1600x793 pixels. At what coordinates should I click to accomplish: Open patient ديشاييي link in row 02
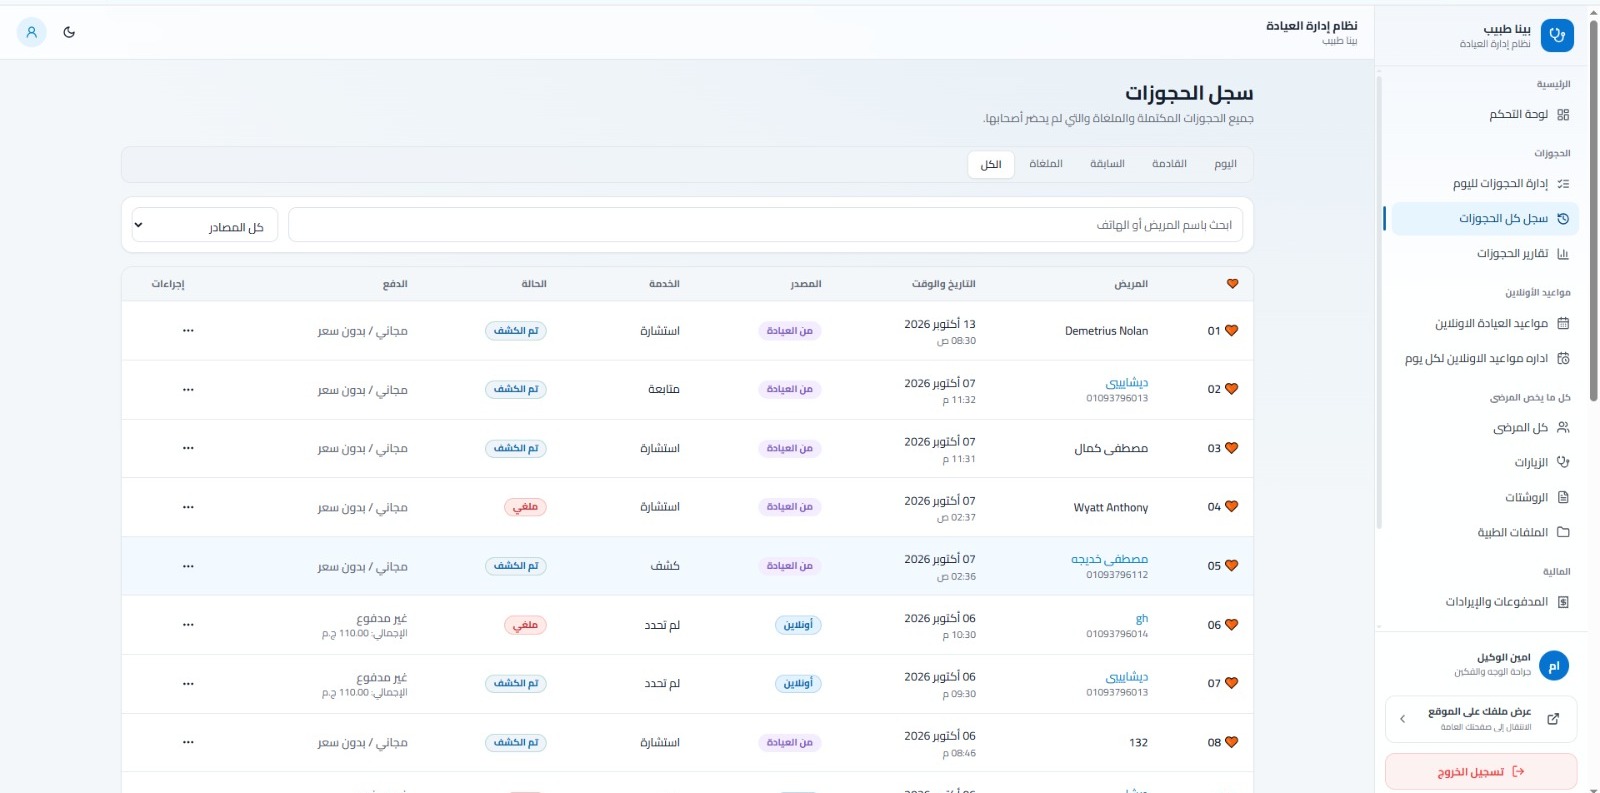pyautogui.click(x=1127, y=383)
